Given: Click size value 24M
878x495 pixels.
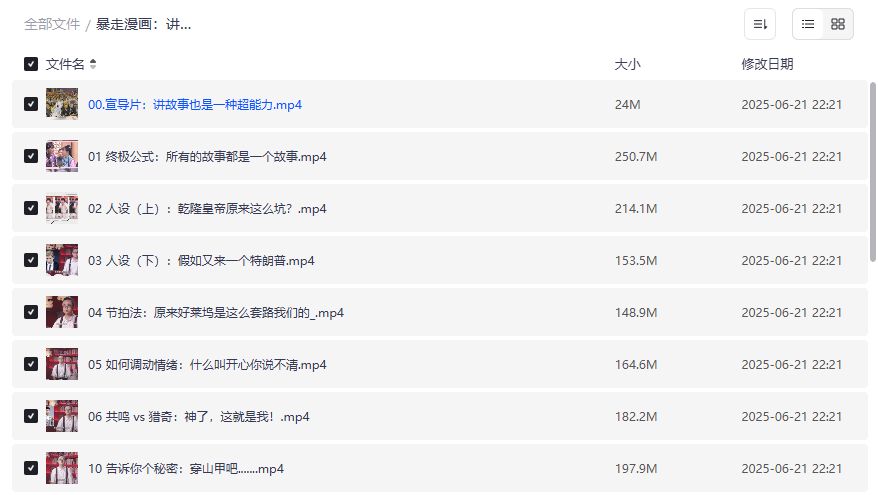Looking at the screenshot, I should [627, 105].
